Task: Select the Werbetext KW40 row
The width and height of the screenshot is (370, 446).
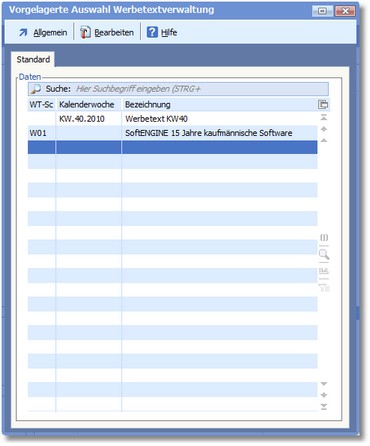Action: 173,119
